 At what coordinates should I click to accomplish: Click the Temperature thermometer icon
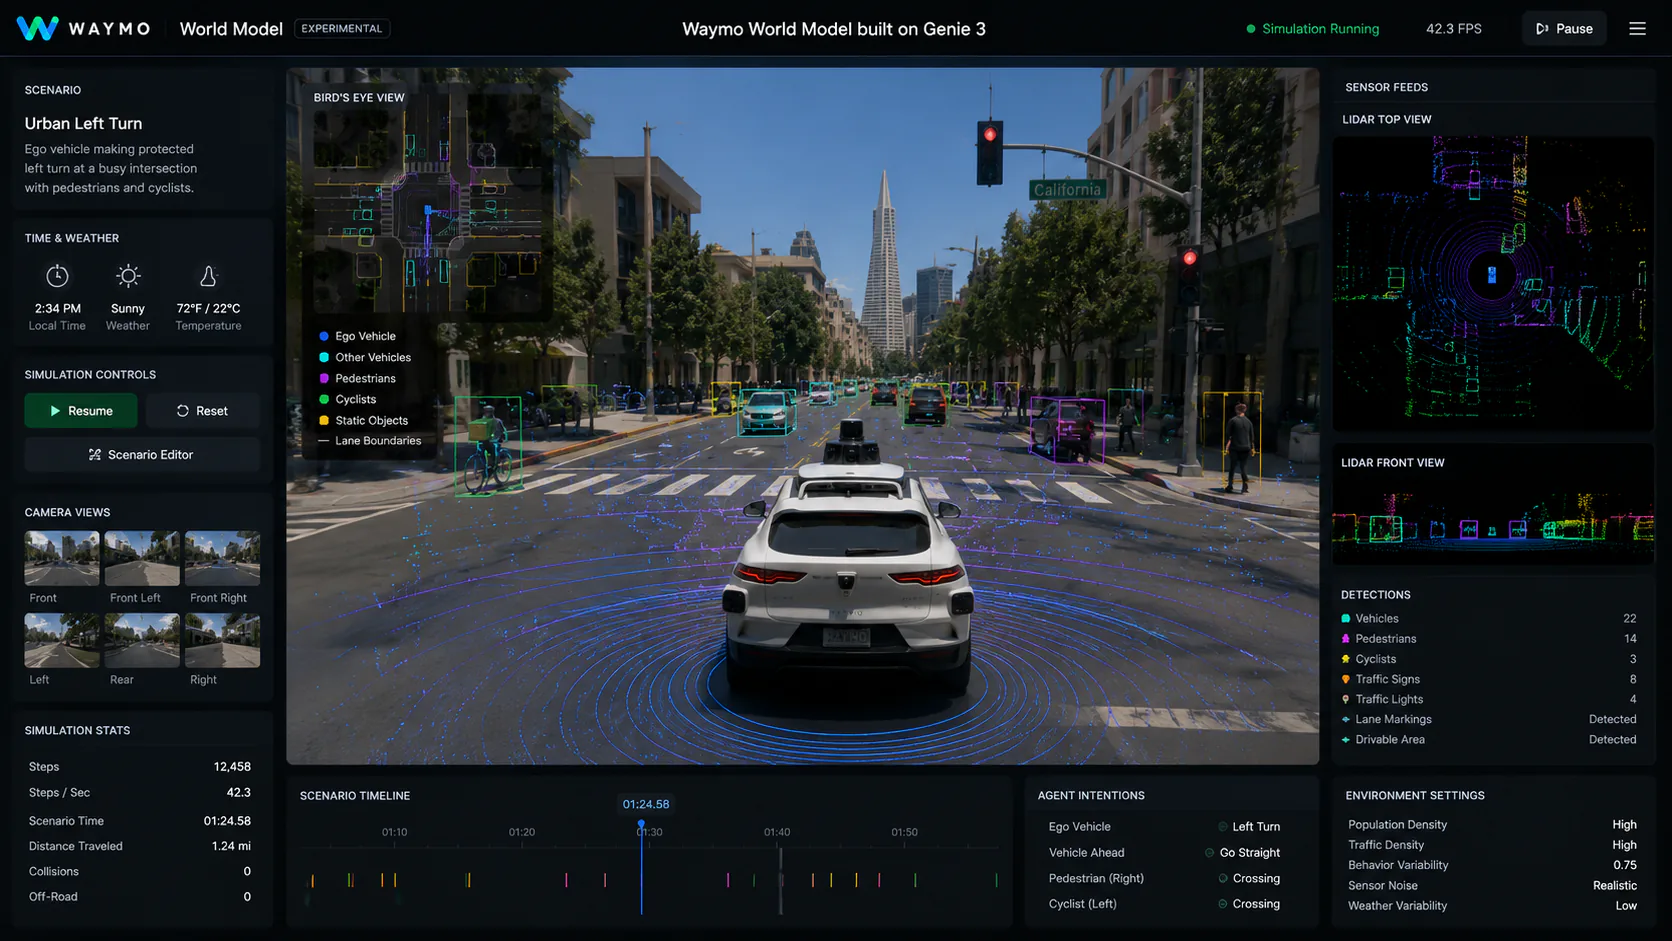click(208, 276)
